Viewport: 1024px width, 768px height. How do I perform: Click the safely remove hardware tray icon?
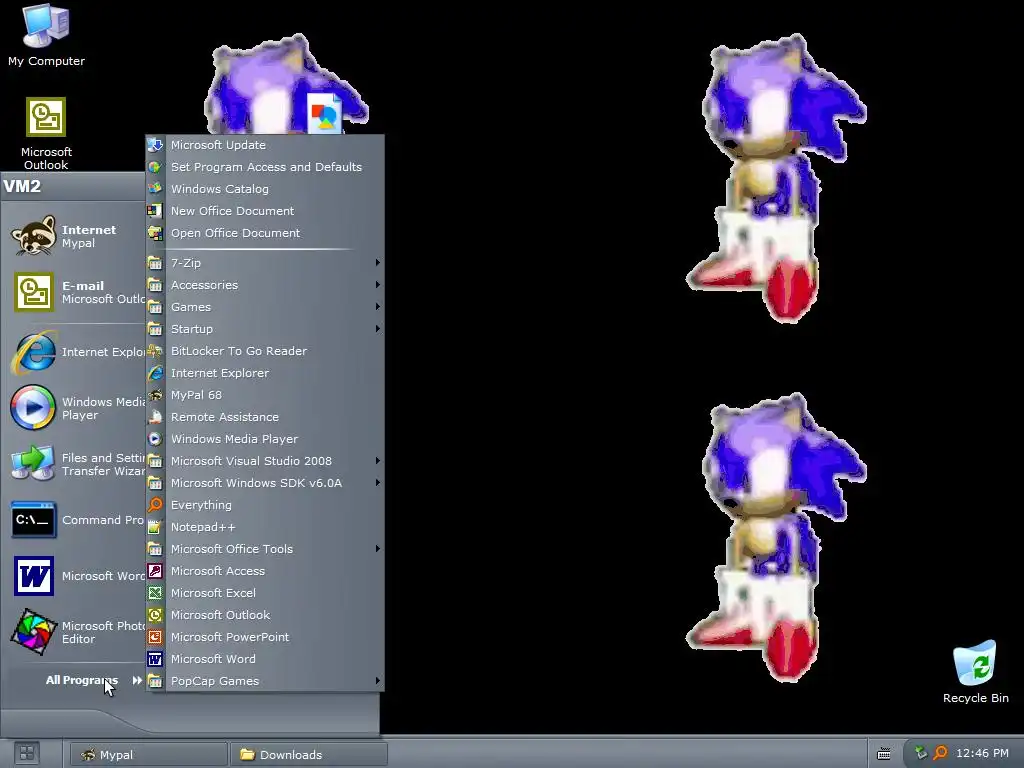(921, 753)
